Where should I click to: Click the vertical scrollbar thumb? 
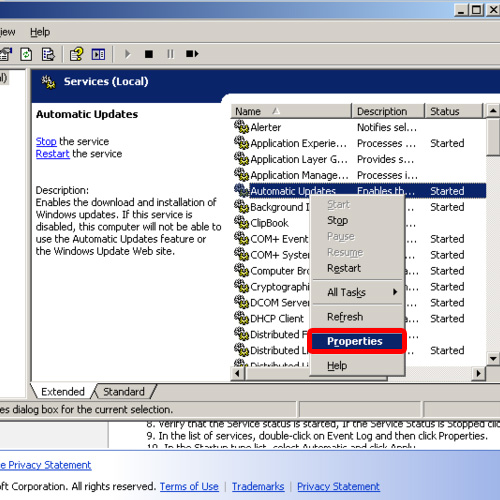click(493, 137)
